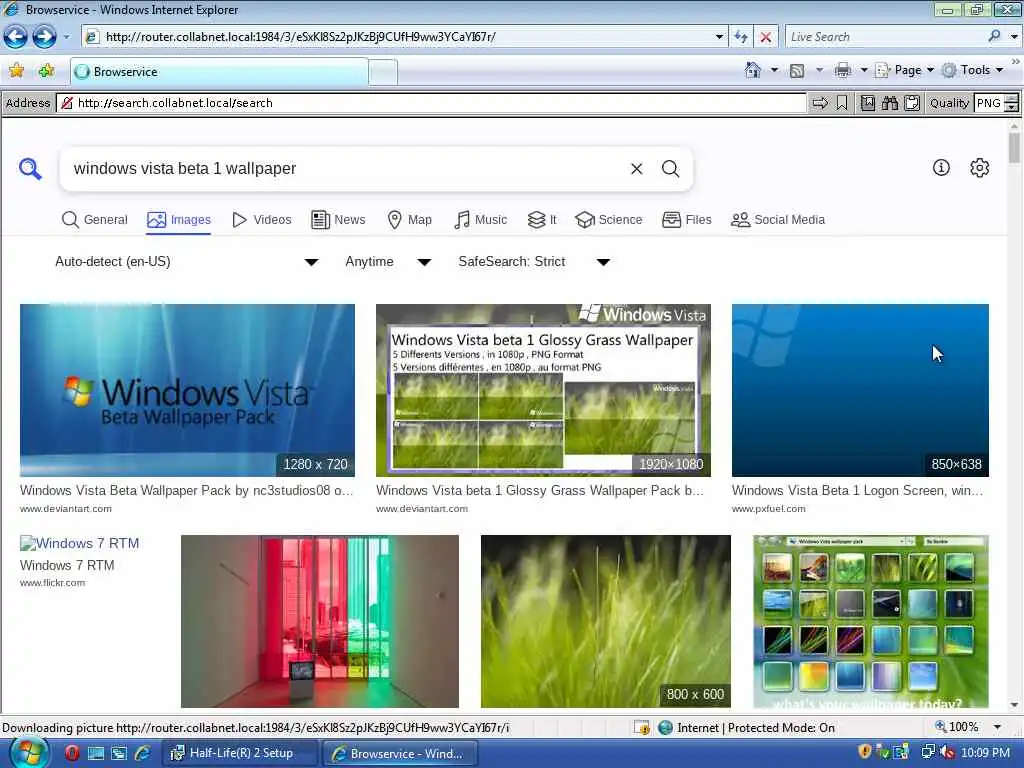
Task: Switch to Half-Life(R) 2 Setup taskbar button
Action: (240, 753)
